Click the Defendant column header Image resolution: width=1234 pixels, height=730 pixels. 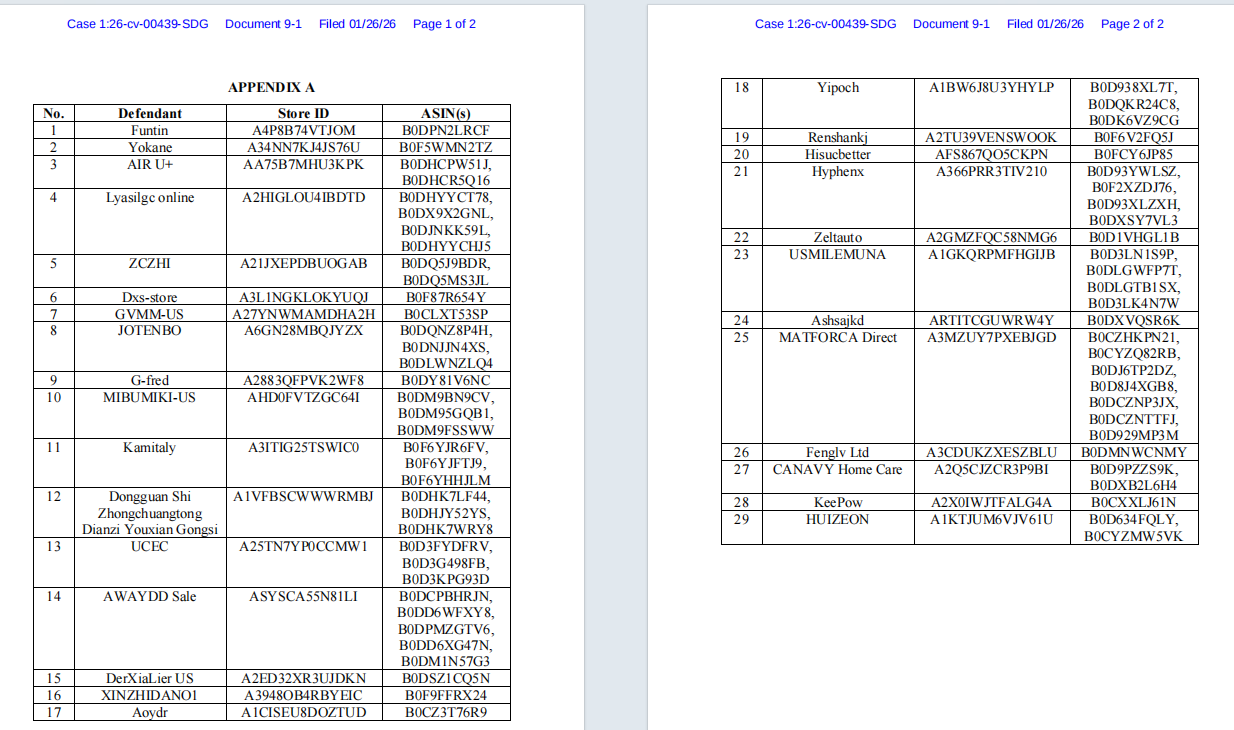point(150,113)
